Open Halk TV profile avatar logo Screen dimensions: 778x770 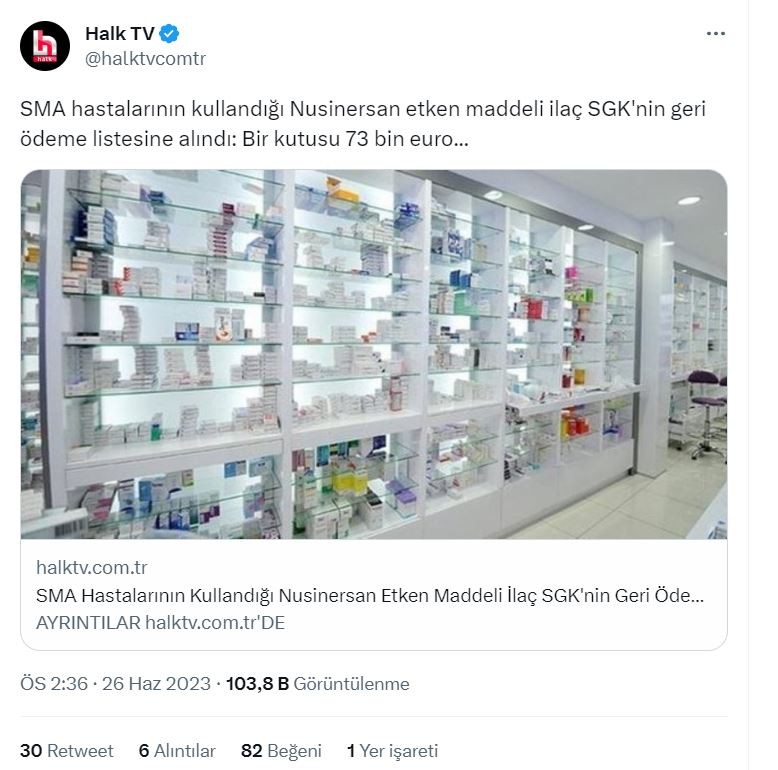click(x=45, y=46)
